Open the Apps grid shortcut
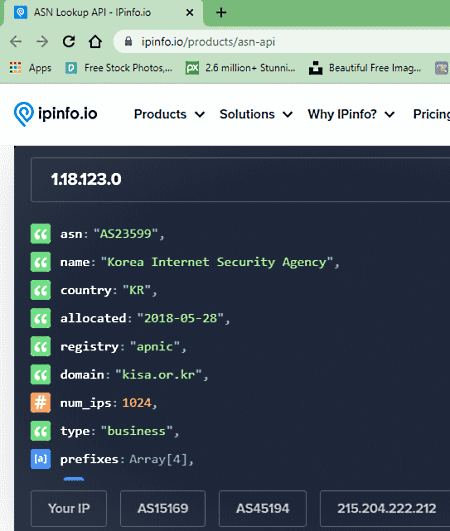This screenshot has height=531, width=450. click(30, 68)
